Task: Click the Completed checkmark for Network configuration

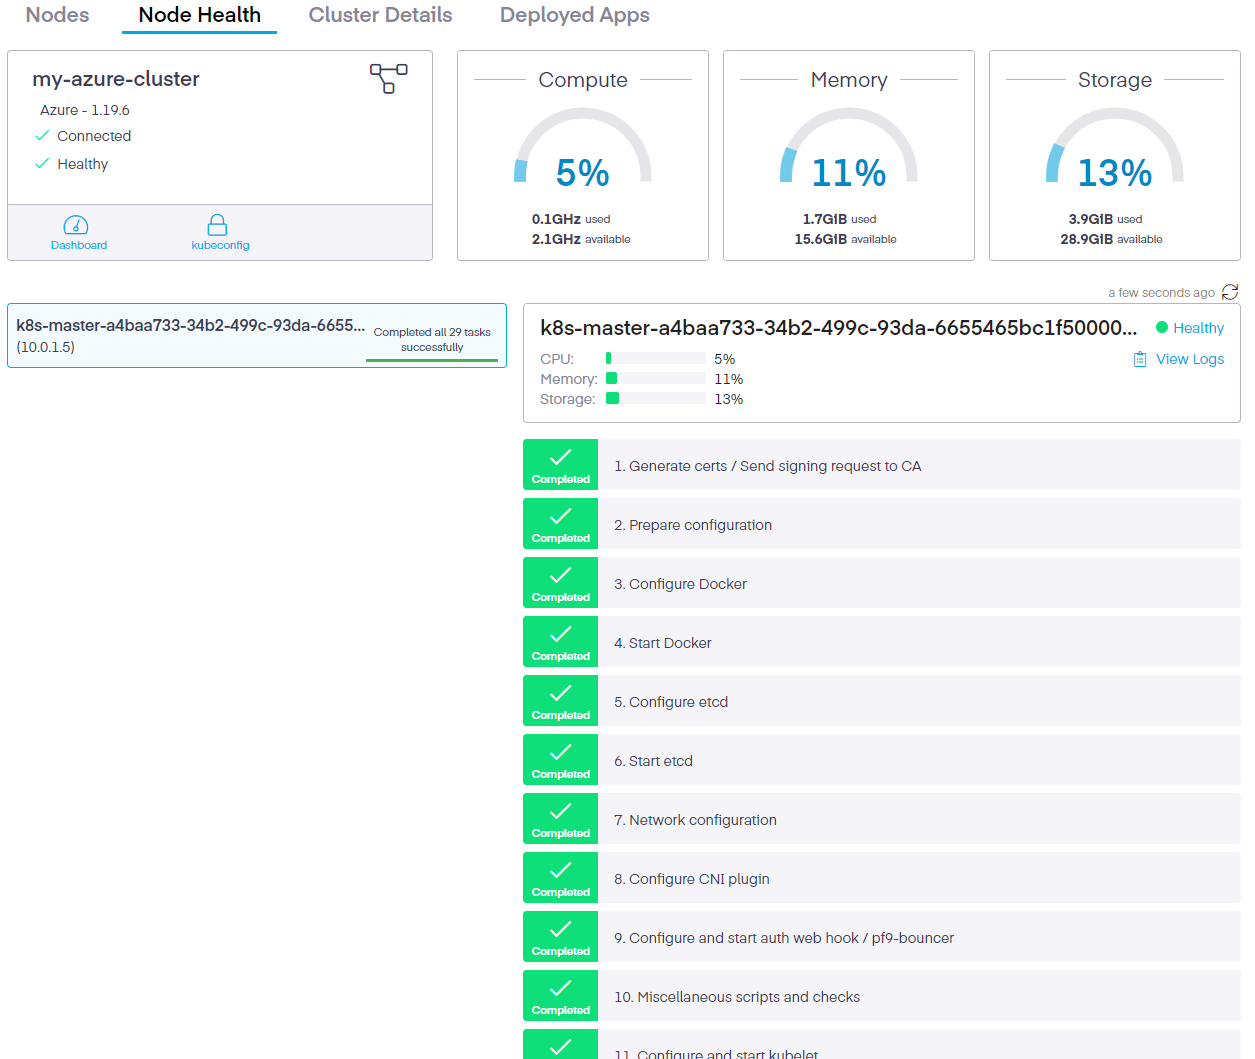Action: tap(560, 818)
